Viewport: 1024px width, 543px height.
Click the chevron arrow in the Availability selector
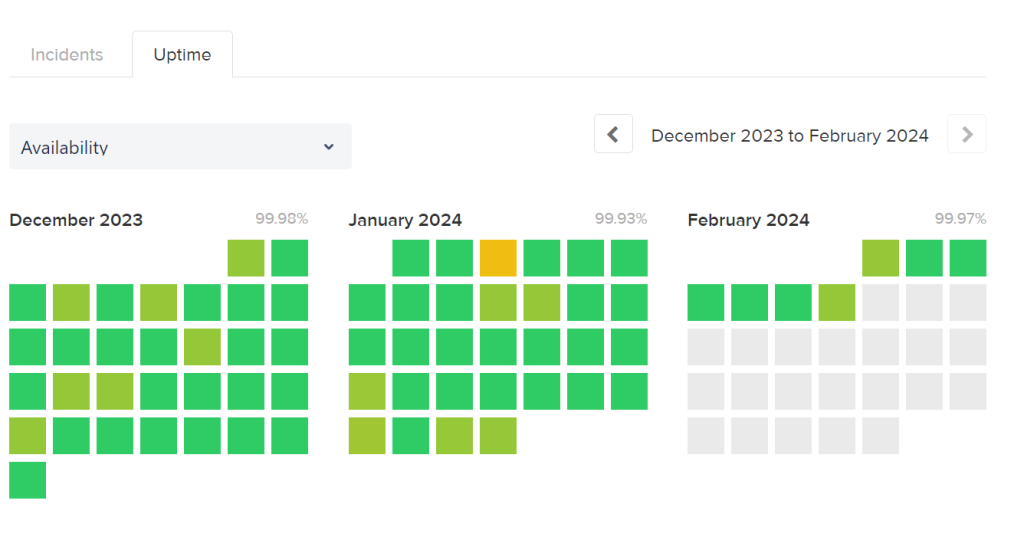329,147
